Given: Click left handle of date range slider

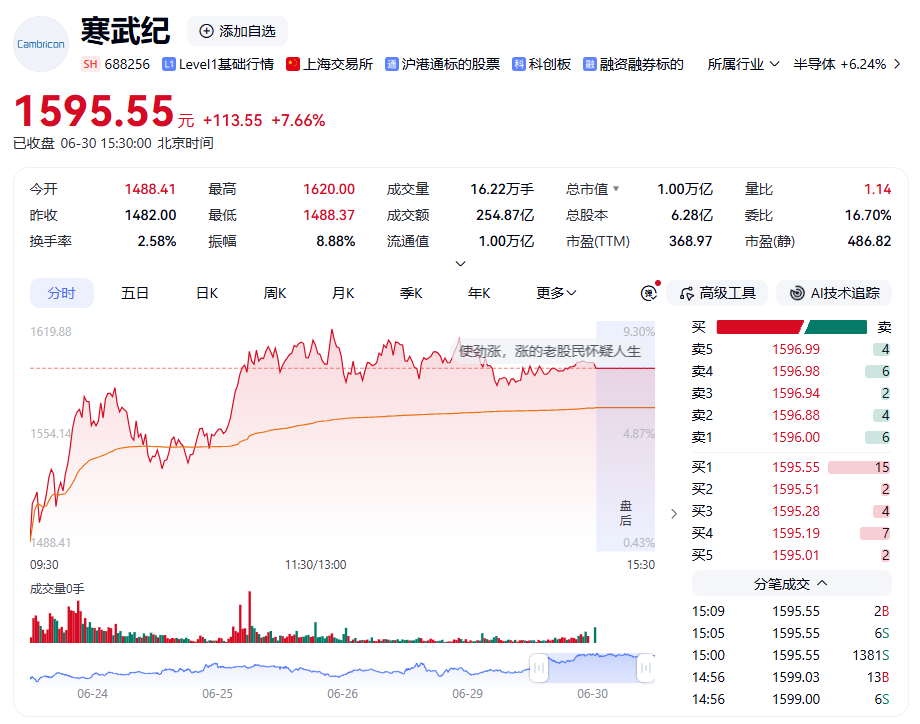Looking at the screenshot, I should click(x=539, y=668).
